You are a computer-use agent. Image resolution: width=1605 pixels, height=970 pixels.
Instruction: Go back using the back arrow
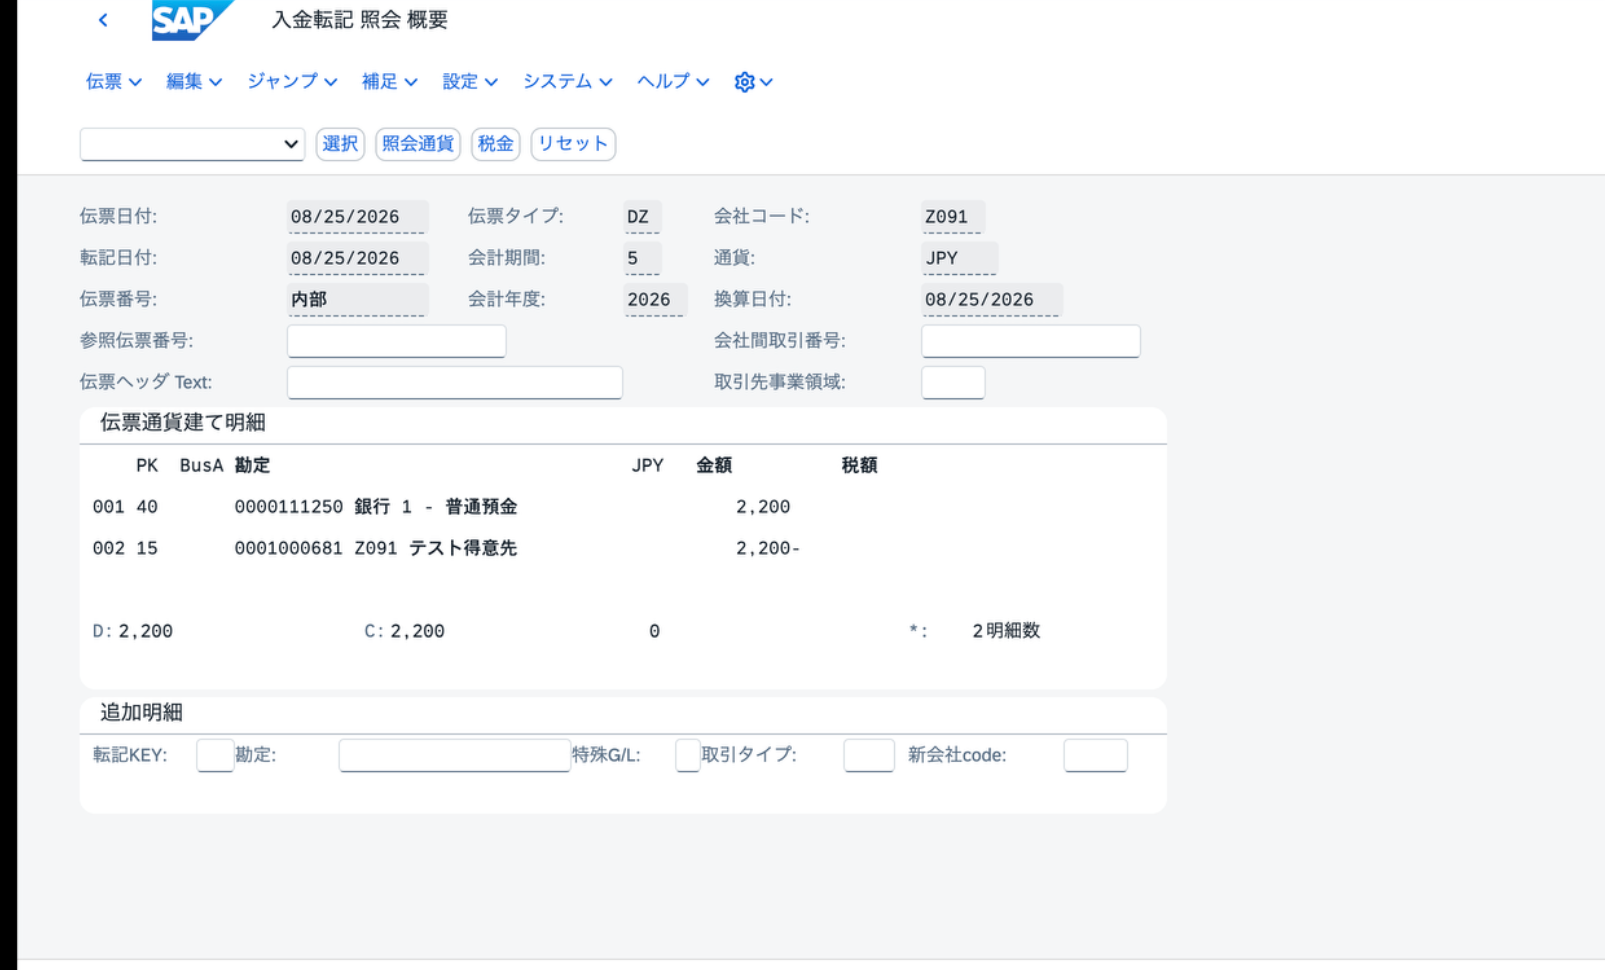click(103, 20)
